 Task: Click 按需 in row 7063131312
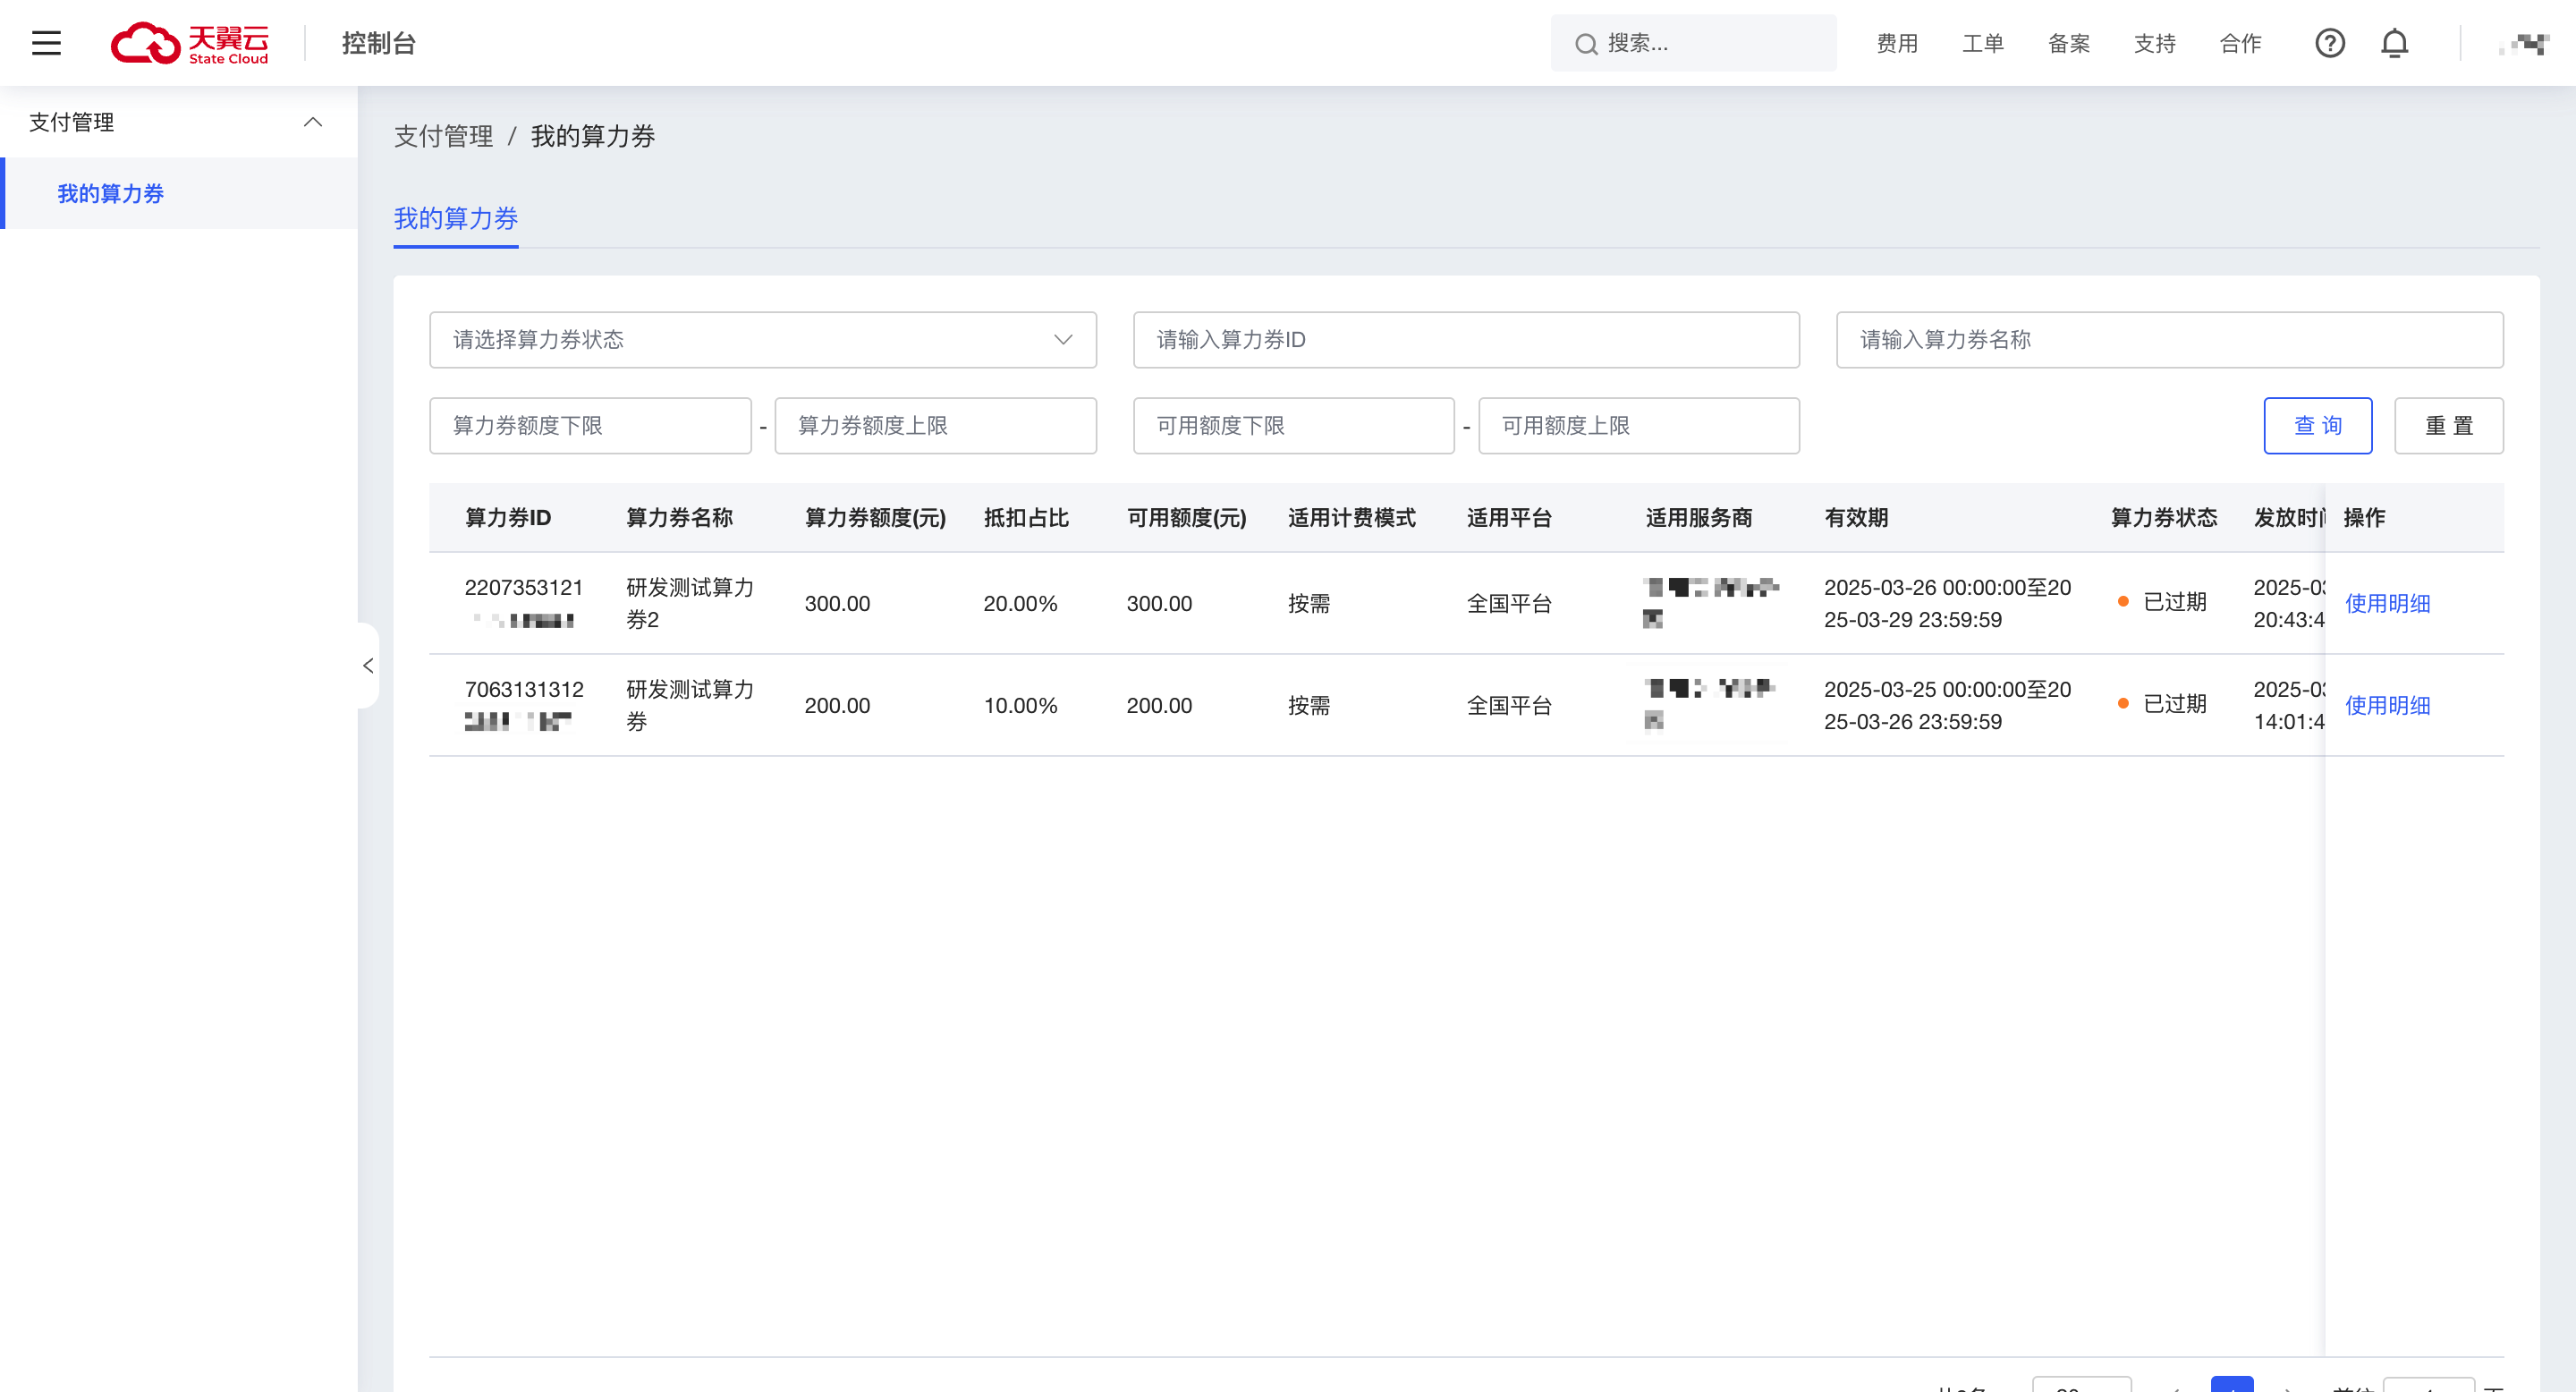(x=1309, y=705)
